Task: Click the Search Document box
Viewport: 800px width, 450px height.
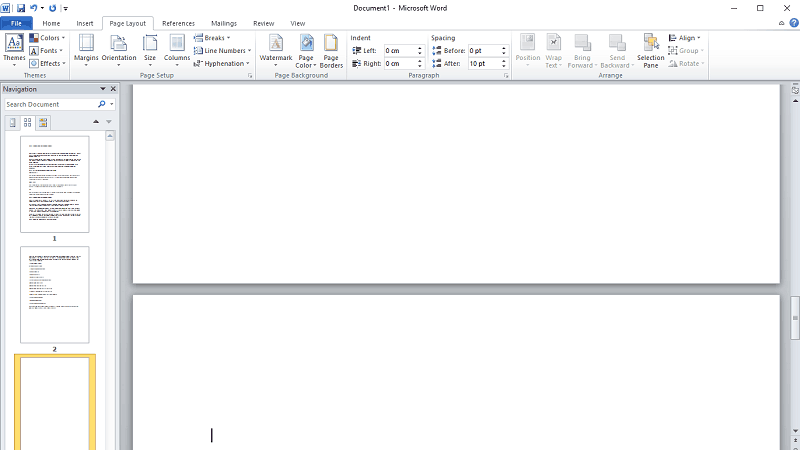Action: pos(50,104)
